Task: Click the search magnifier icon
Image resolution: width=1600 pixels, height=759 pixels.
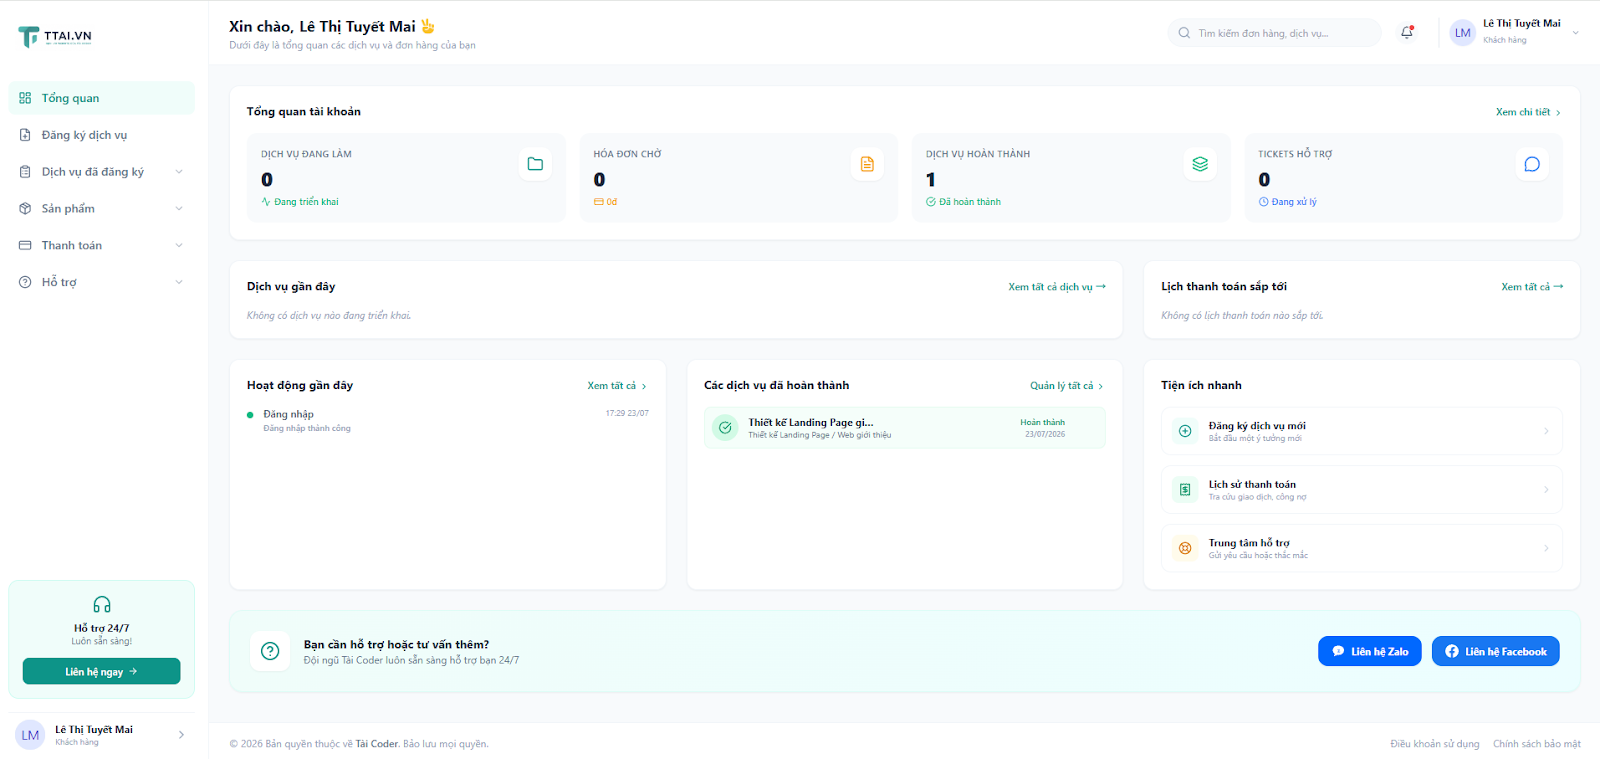Action: point(1184,33)
